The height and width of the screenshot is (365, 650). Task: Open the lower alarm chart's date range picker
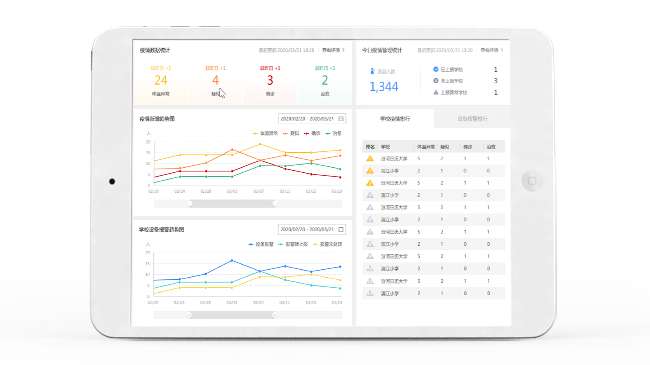point(312,229)
